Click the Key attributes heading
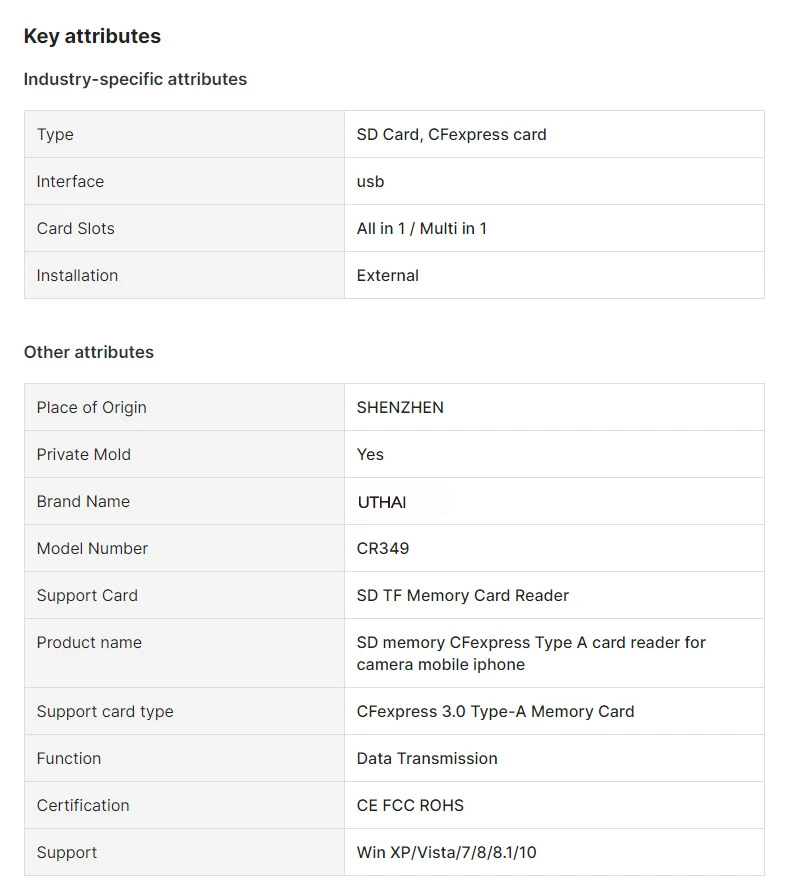This screenshot has width=790, height=882. 92,36
